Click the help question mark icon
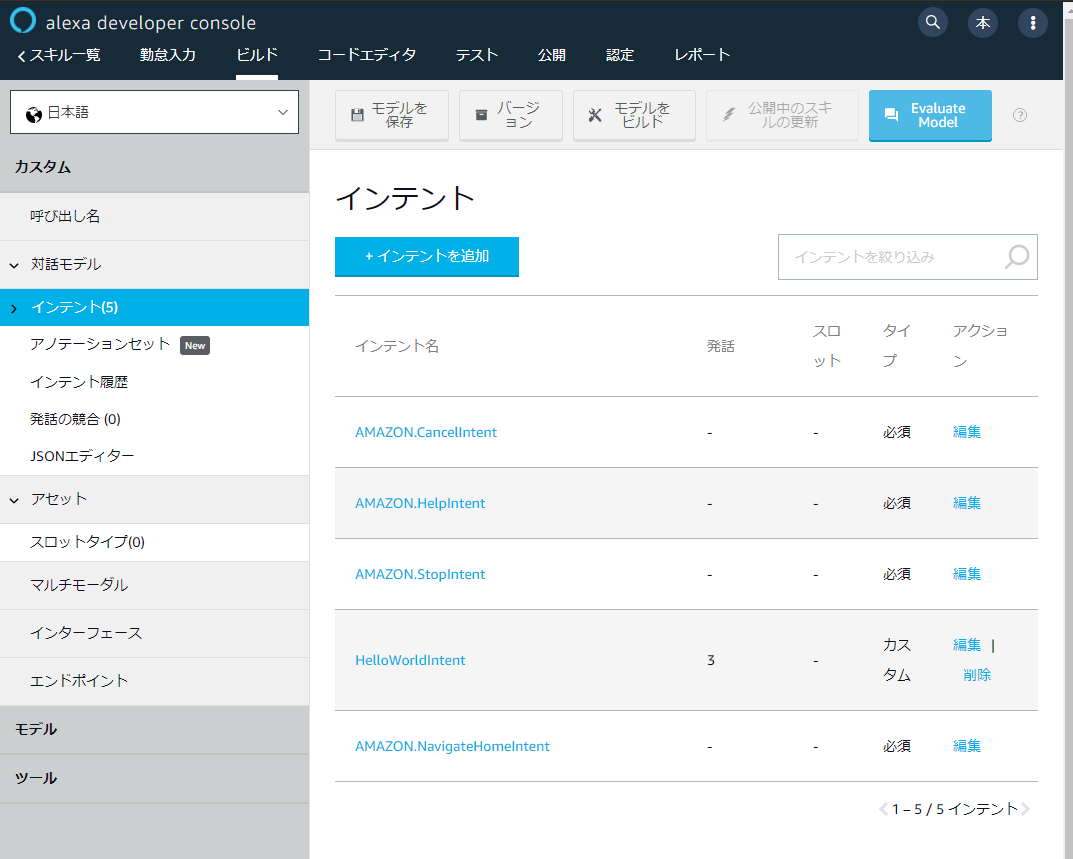 (1020, 115)
